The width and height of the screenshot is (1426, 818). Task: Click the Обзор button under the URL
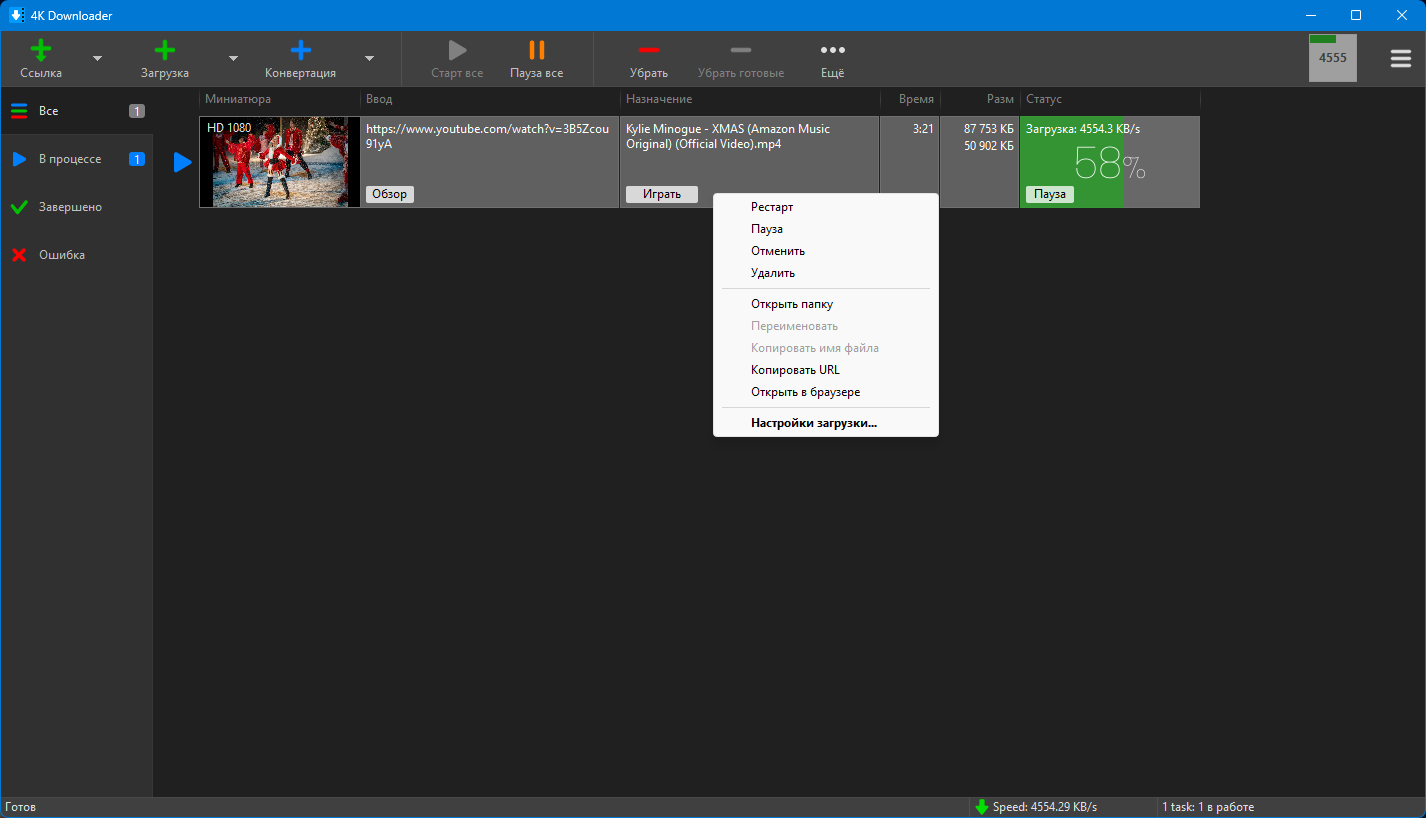pyautogui.click(x=389, y=194)
